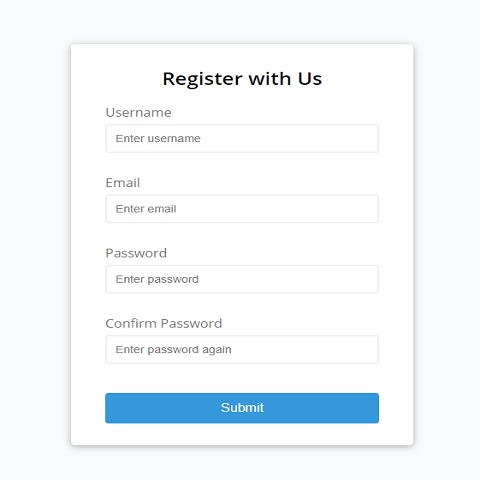Screen dimensions: 480x480
Task: Click the Confirm Password label
Action: pos(164,323)
